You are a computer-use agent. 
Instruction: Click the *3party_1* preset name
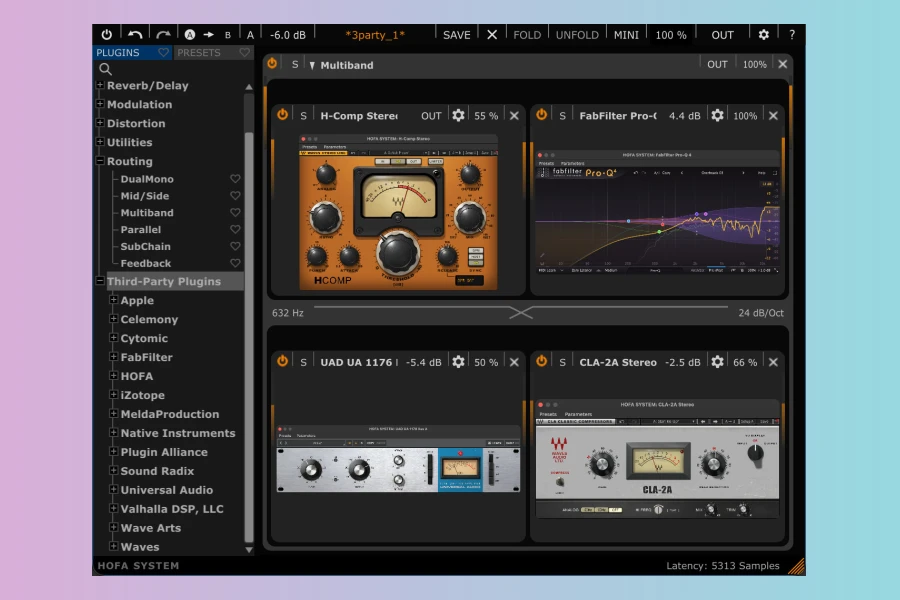coord(375,35)
